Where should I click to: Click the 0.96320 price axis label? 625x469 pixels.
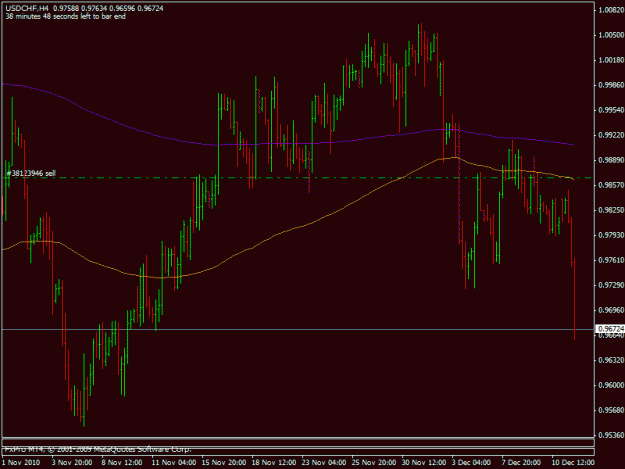611,360
